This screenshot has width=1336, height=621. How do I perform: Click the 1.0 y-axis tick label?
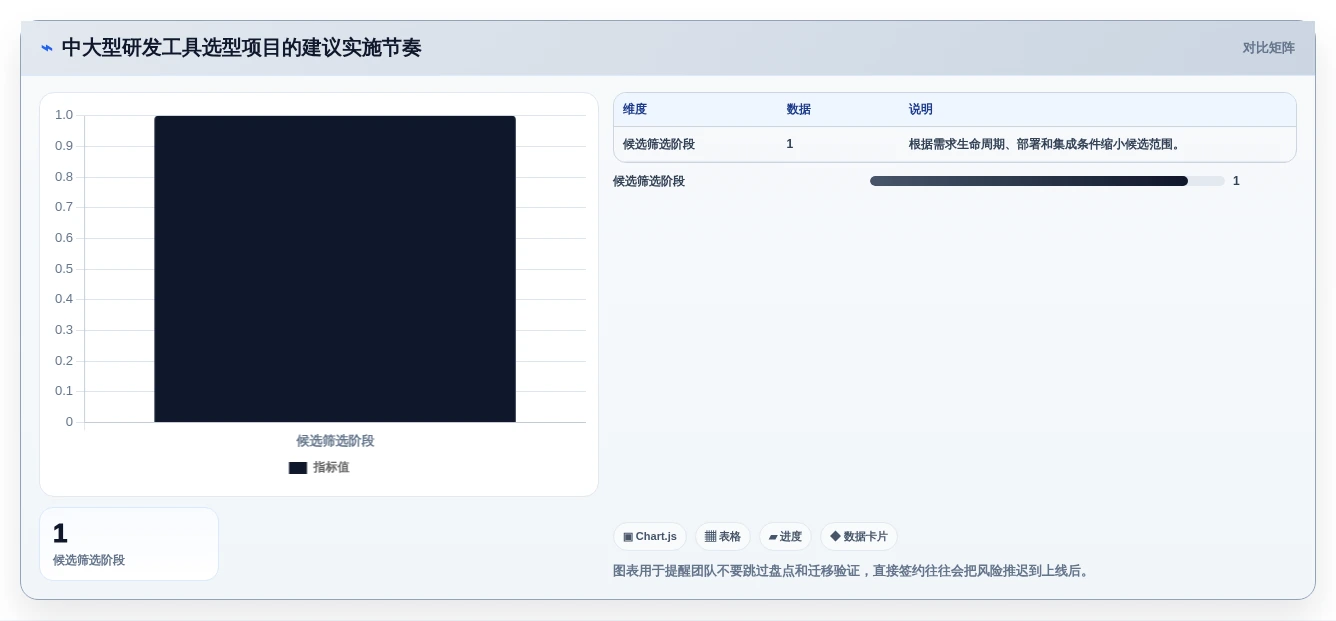(64, 115)
